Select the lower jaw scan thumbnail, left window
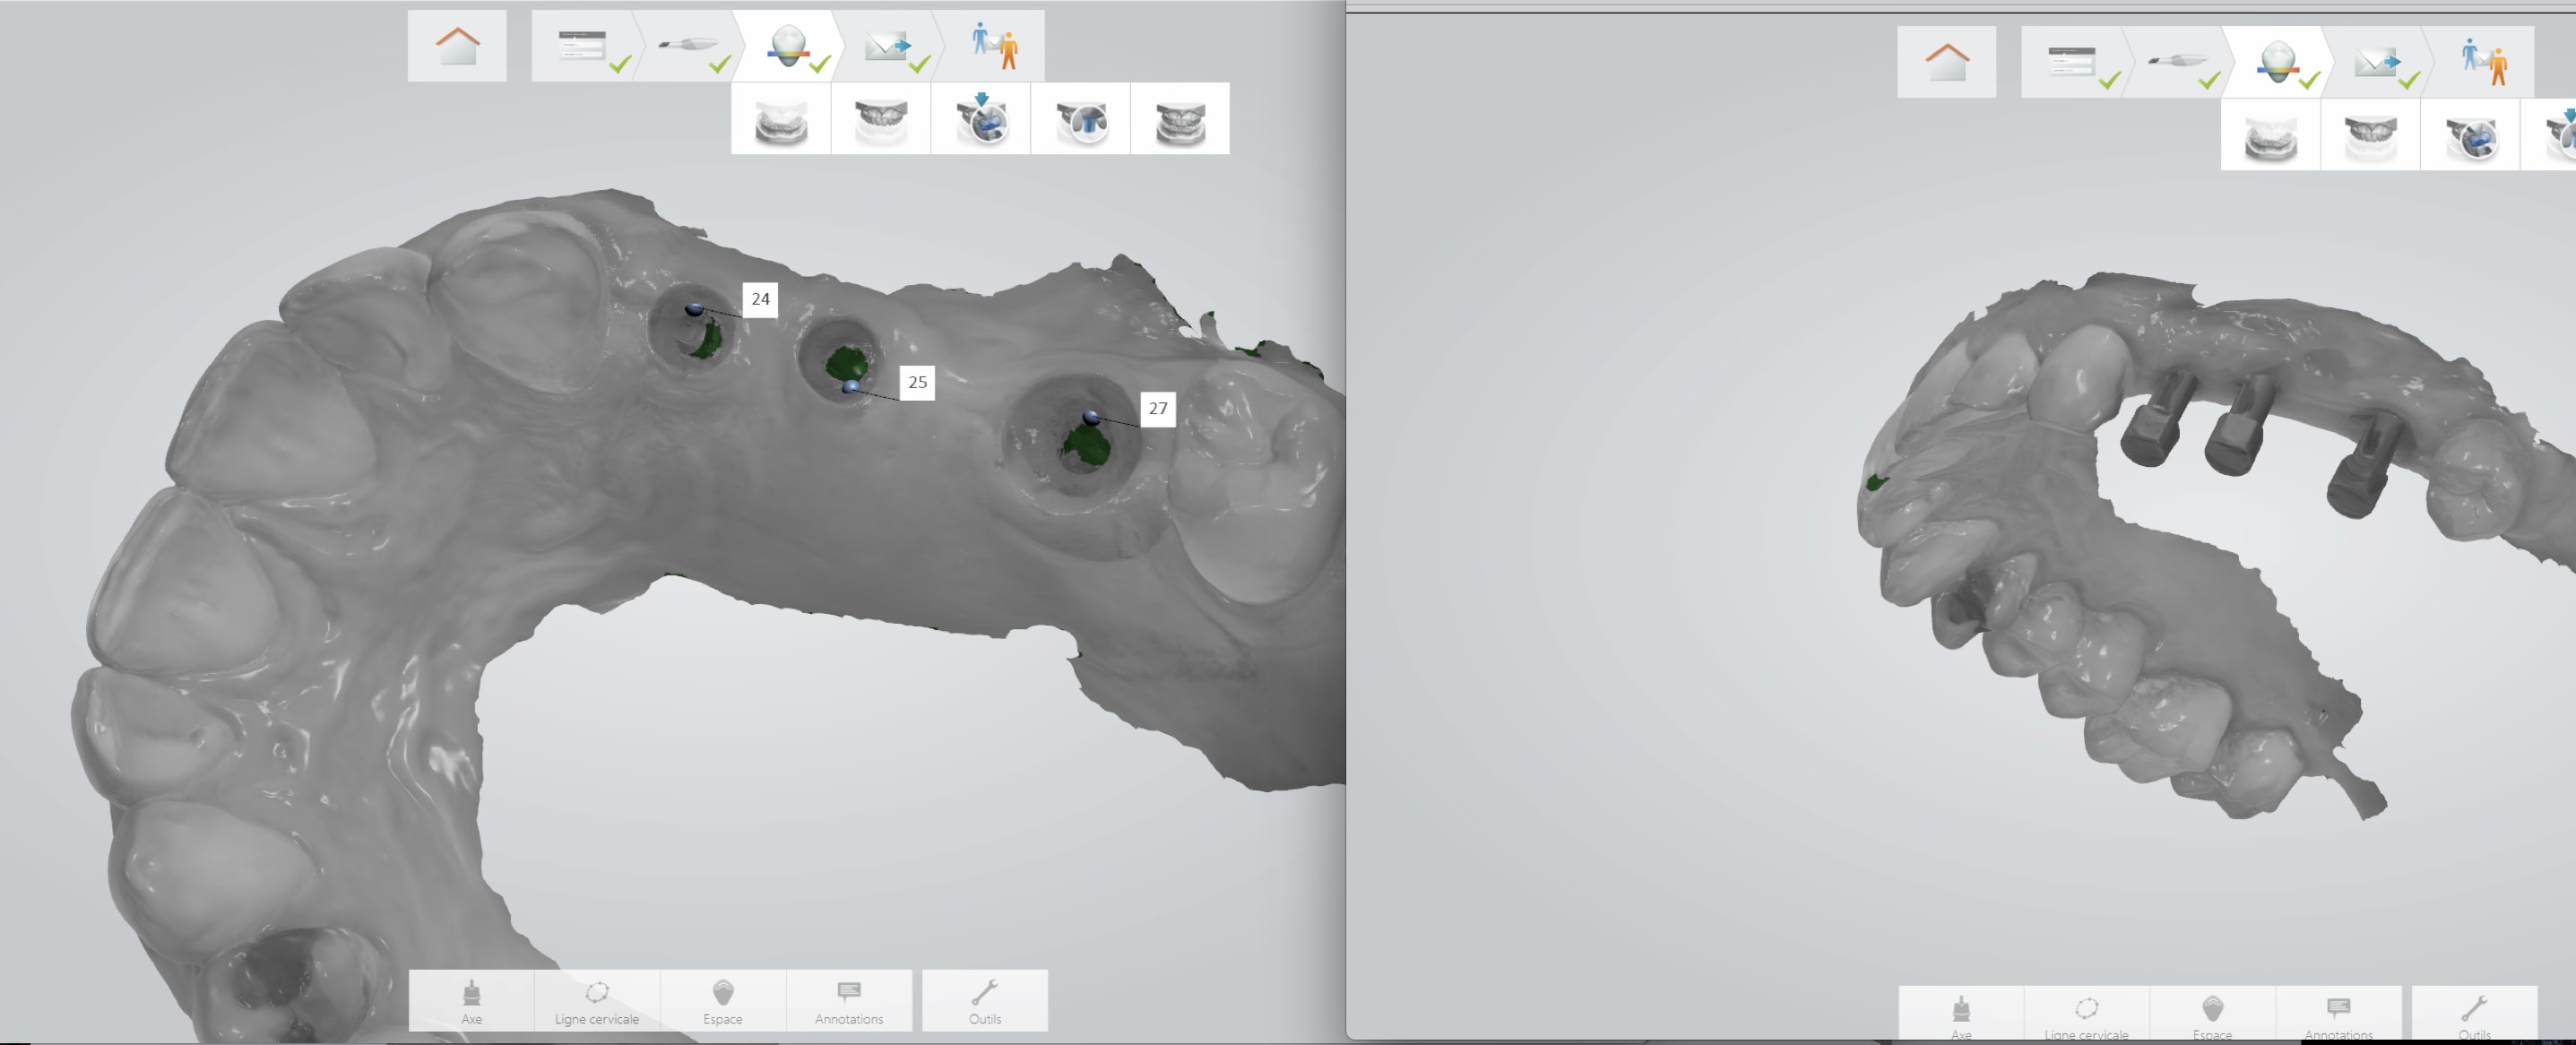The height and width of the screenshot is (1045, 2576). click(x=780, y=120)
